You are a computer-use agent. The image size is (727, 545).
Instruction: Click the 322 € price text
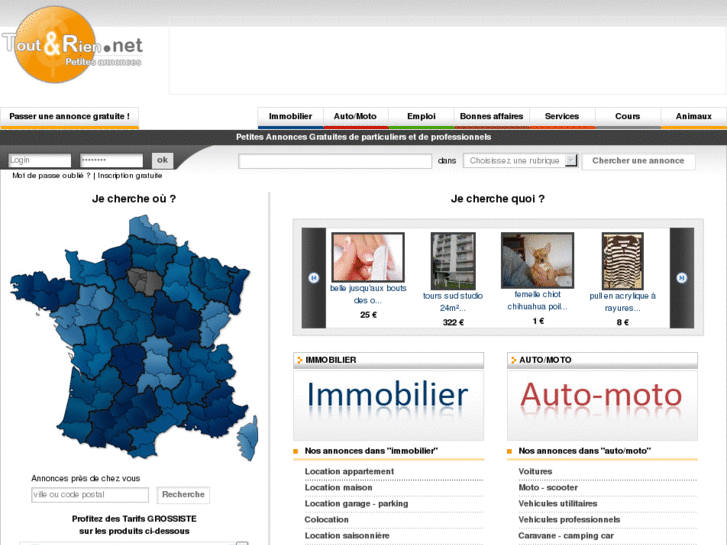(x=453, y=322)
